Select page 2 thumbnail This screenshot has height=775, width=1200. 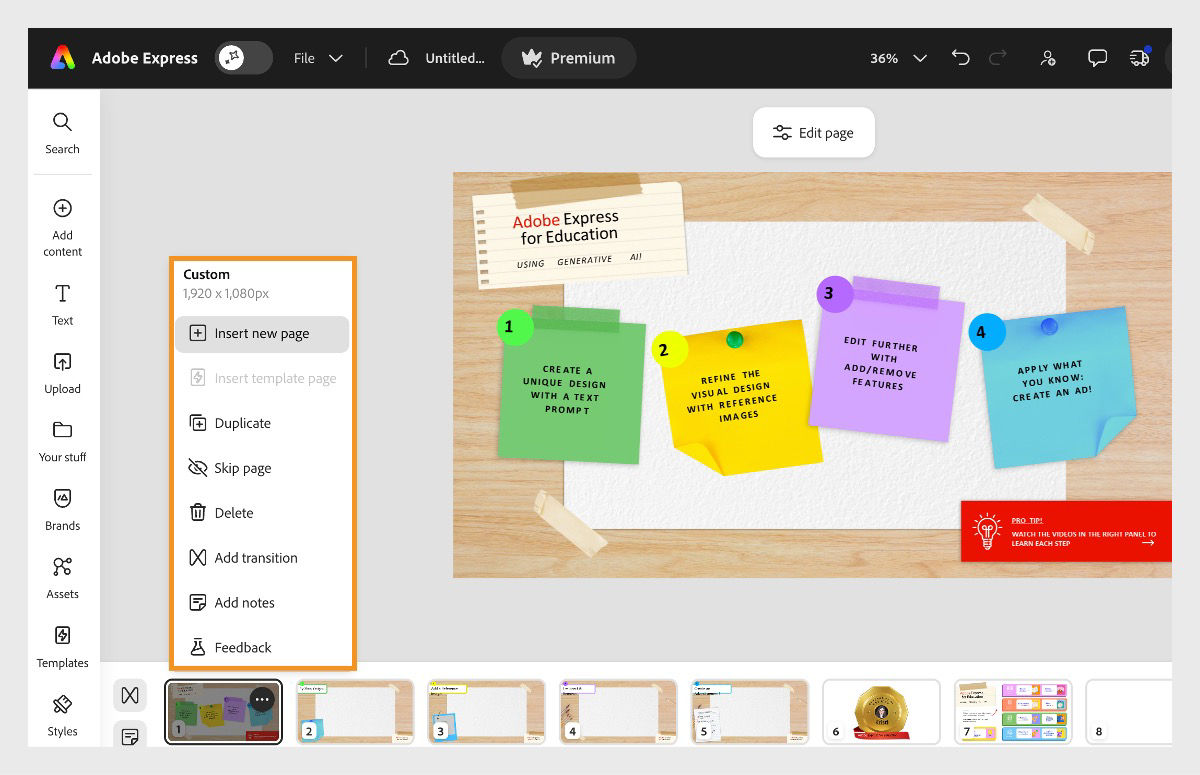355,712
